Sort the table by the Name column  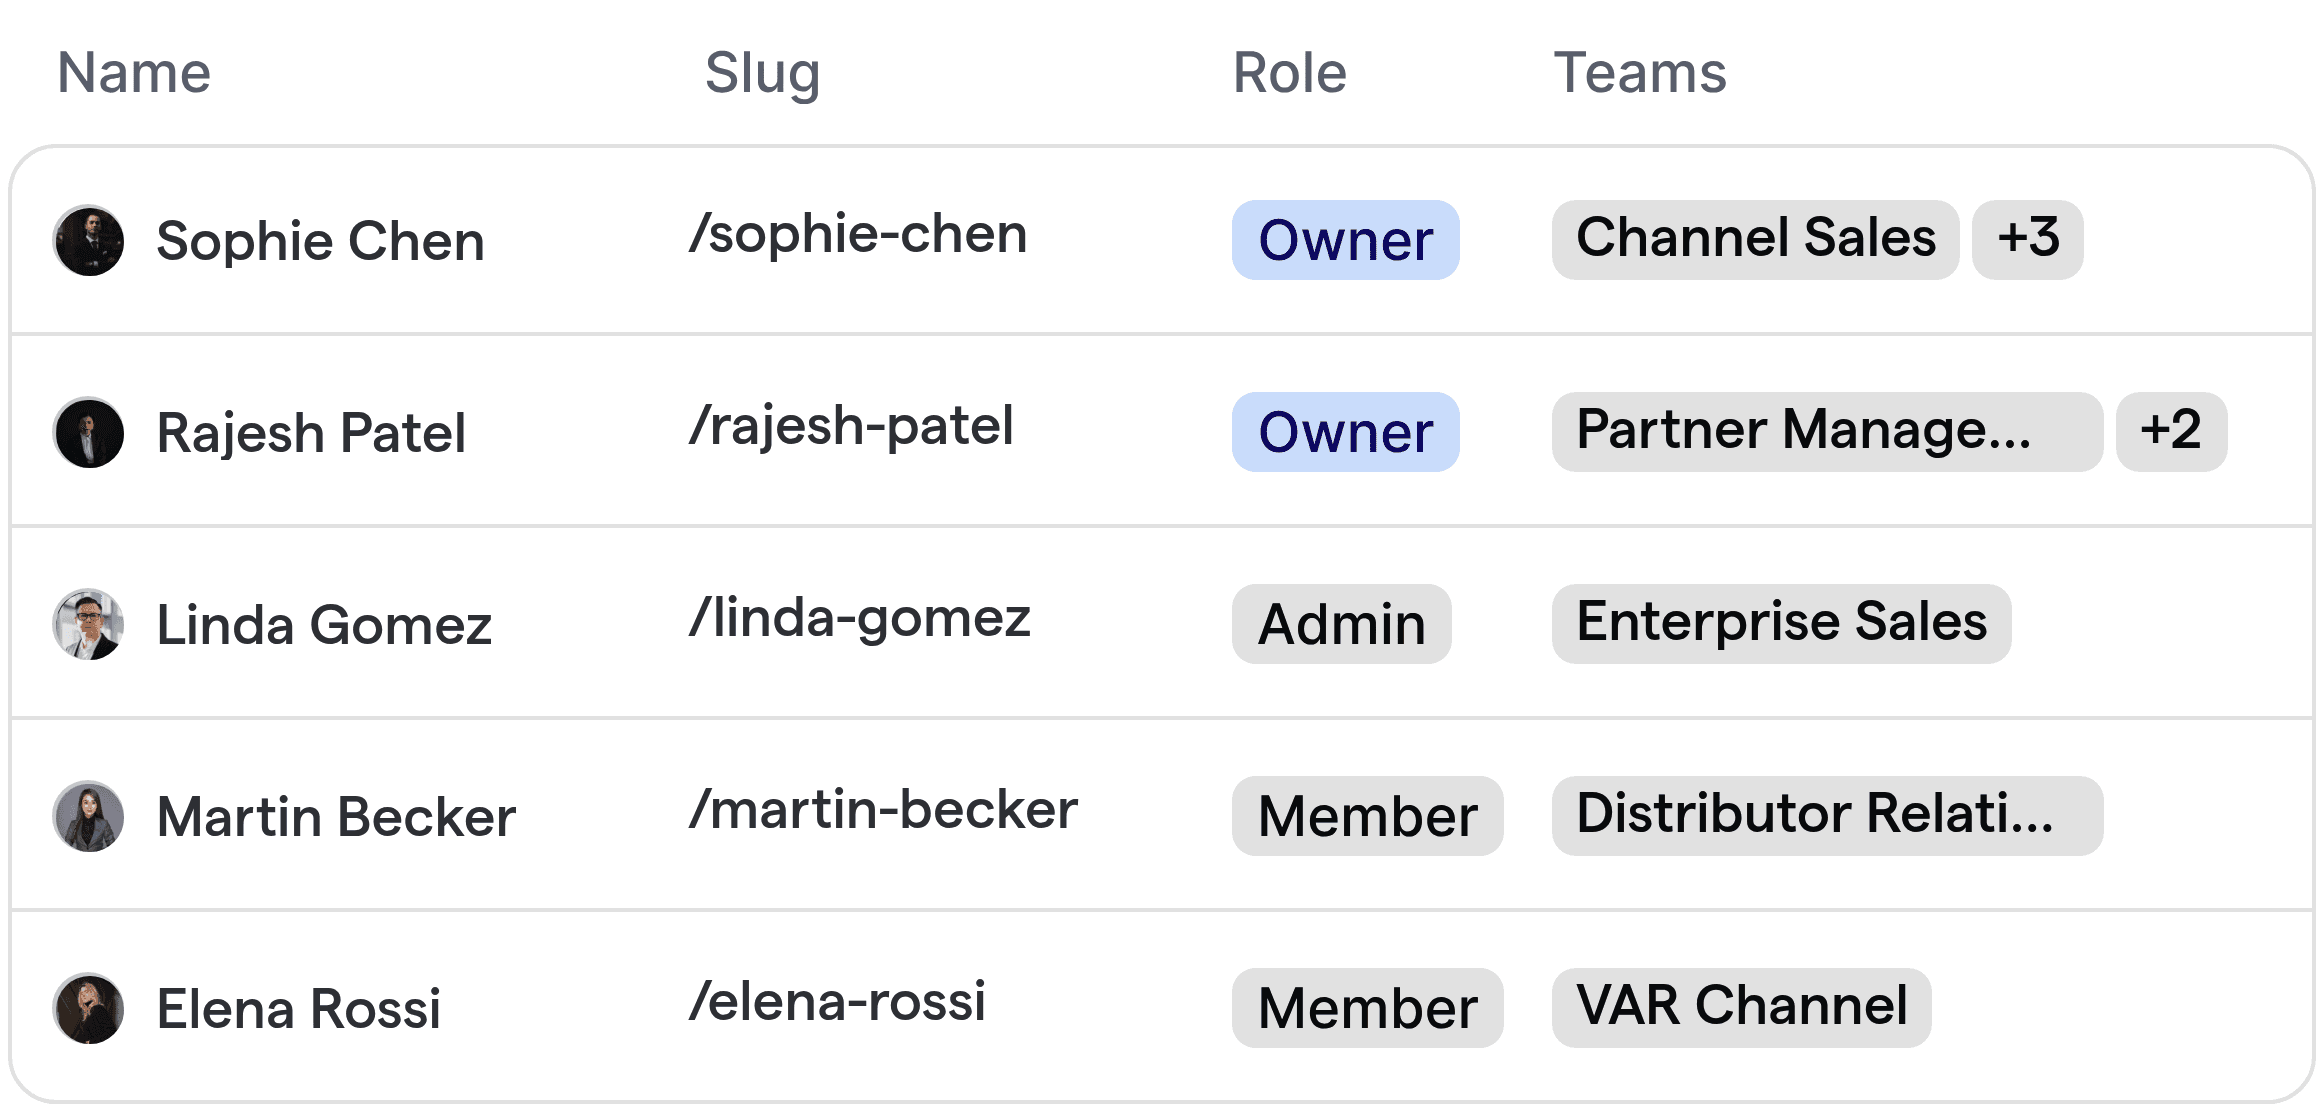pyautogui.click(x=134, y=71)
